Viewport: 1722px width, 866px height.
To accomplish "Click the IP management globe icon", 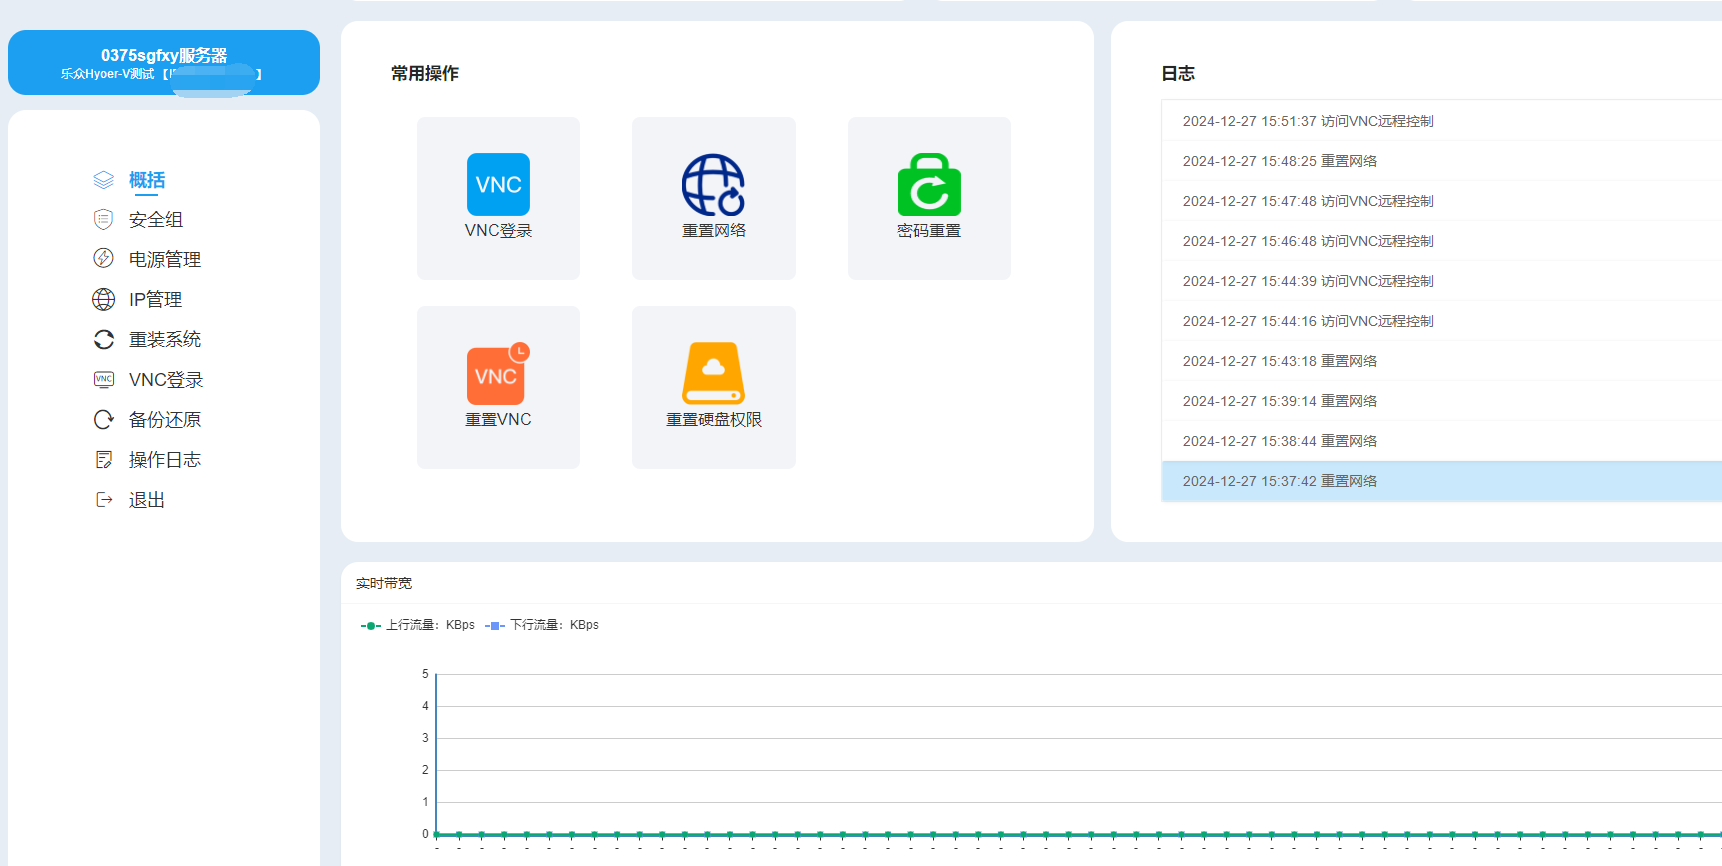I will (103, 299).
